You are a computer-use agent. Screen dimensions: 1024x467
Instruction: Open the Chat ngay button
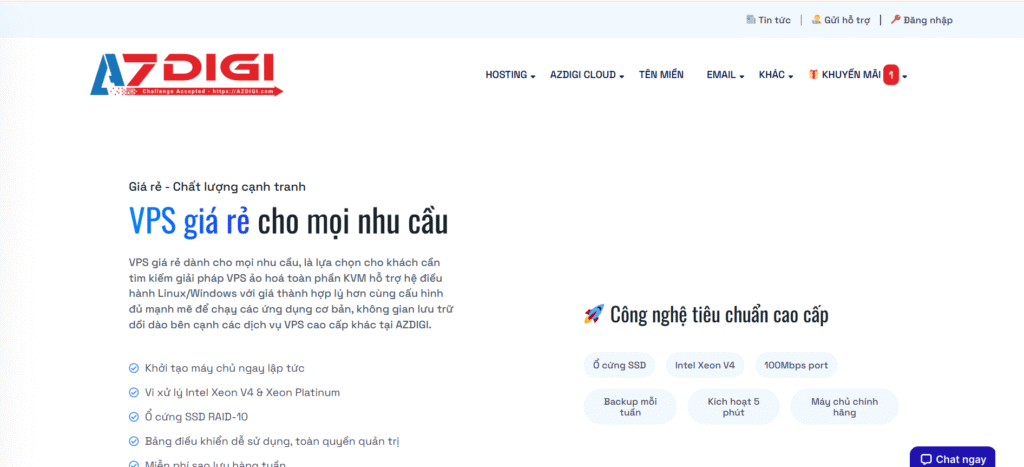tap(952, 459)
